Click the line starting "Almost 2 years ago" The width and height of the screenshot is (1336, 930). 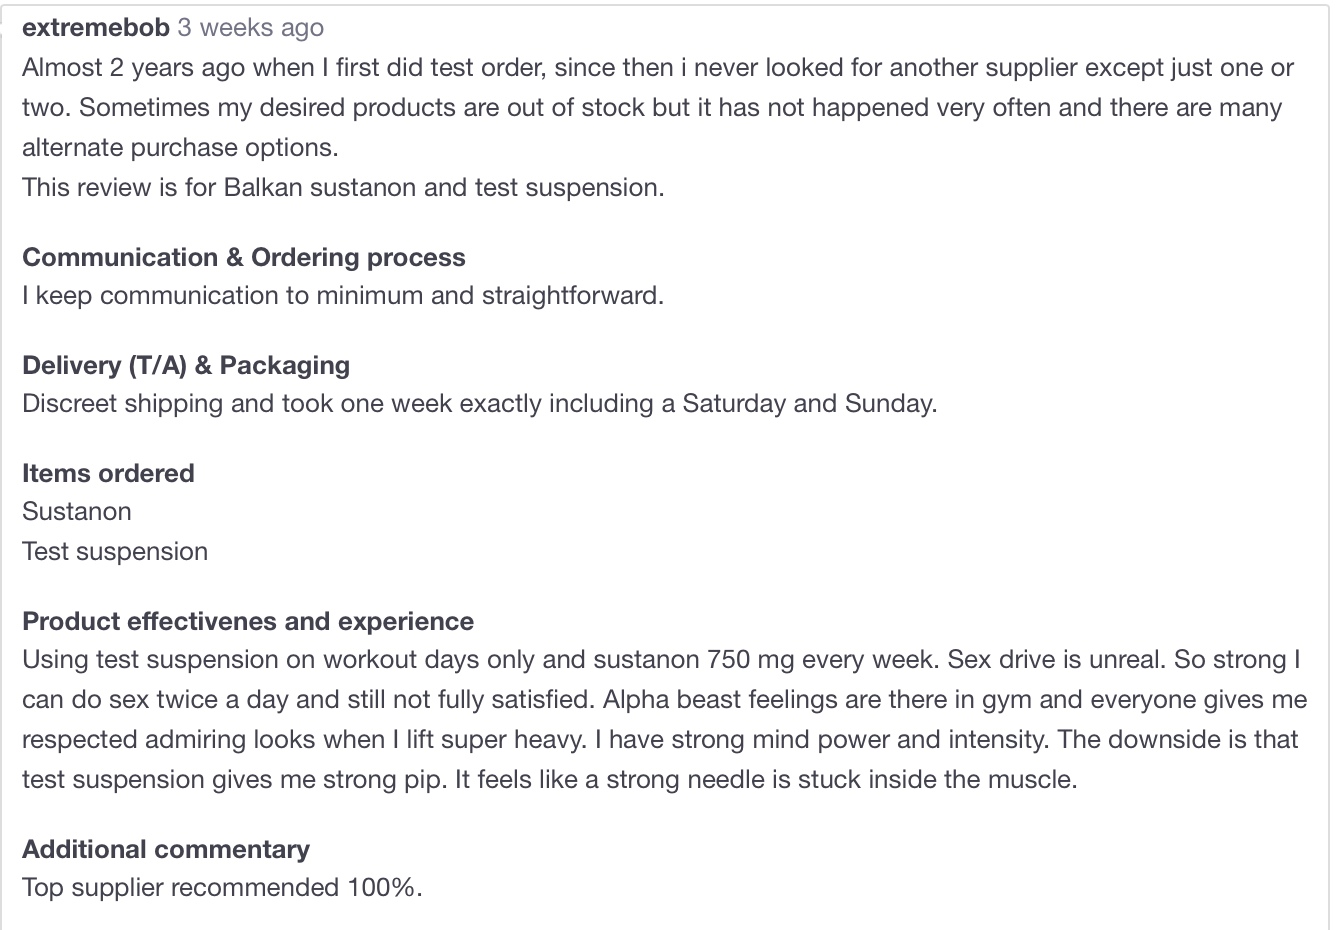coord(658,67)
